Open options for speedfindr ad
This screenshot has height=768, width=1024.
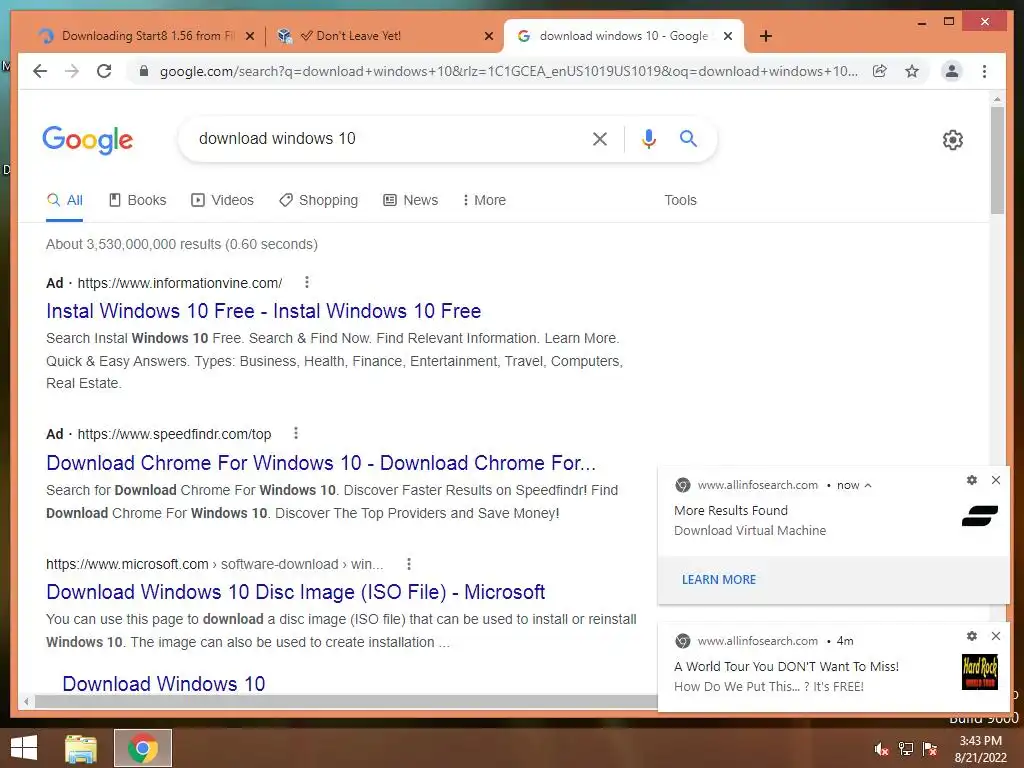click(296, 433)
